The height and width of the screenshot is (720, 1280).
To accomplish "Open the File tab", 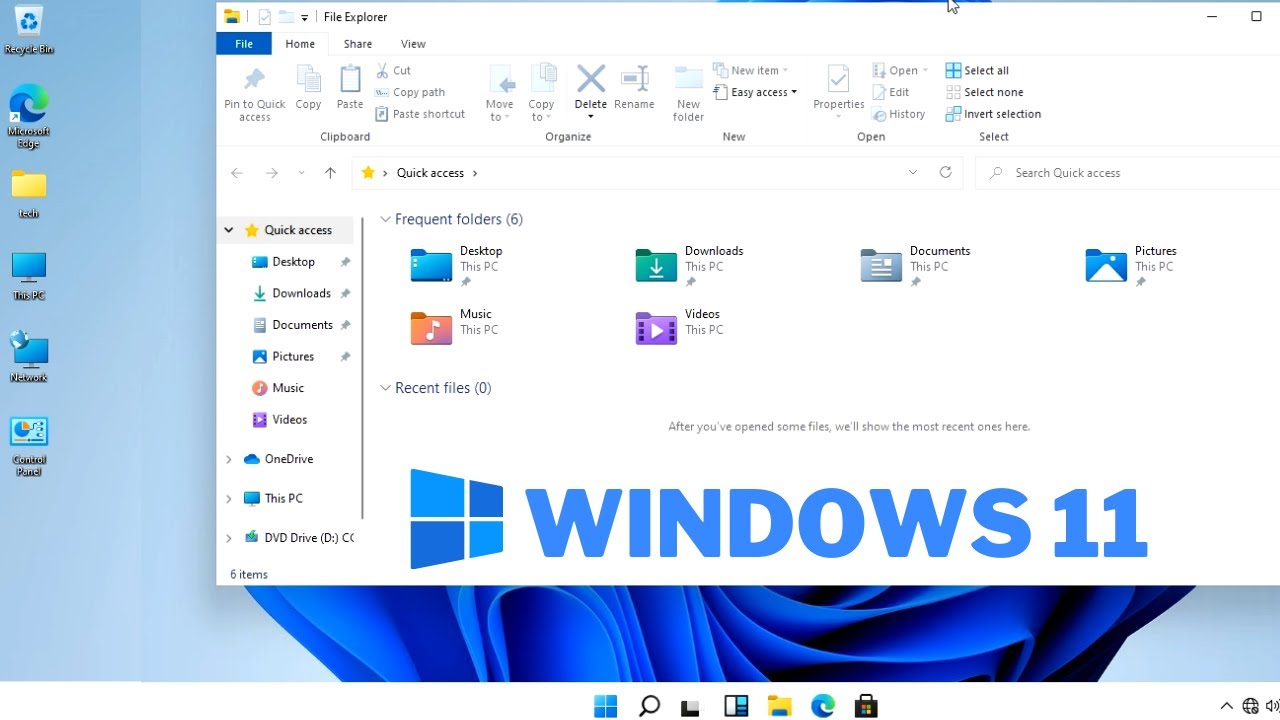I will click(x=243, y=44).
